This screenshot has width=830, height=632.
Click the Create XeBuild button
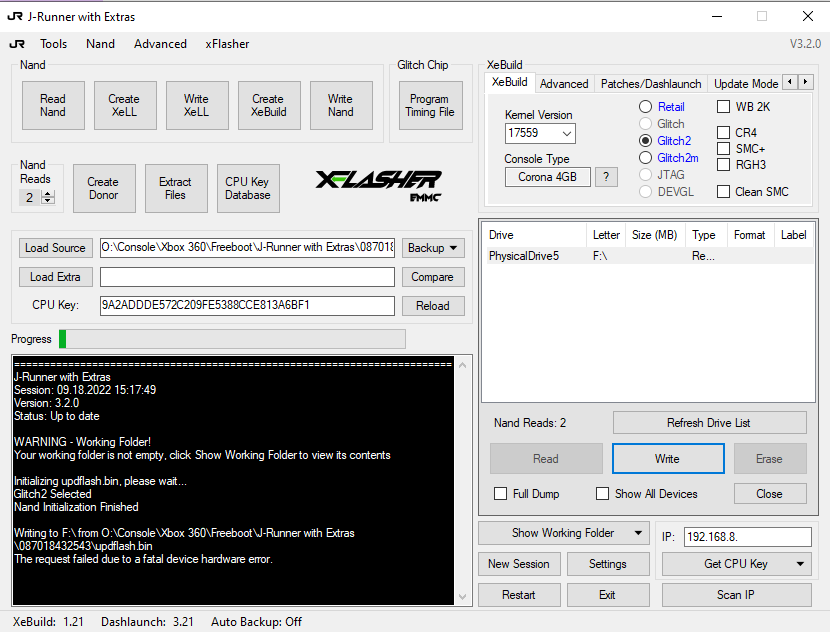tap(269, 105)
